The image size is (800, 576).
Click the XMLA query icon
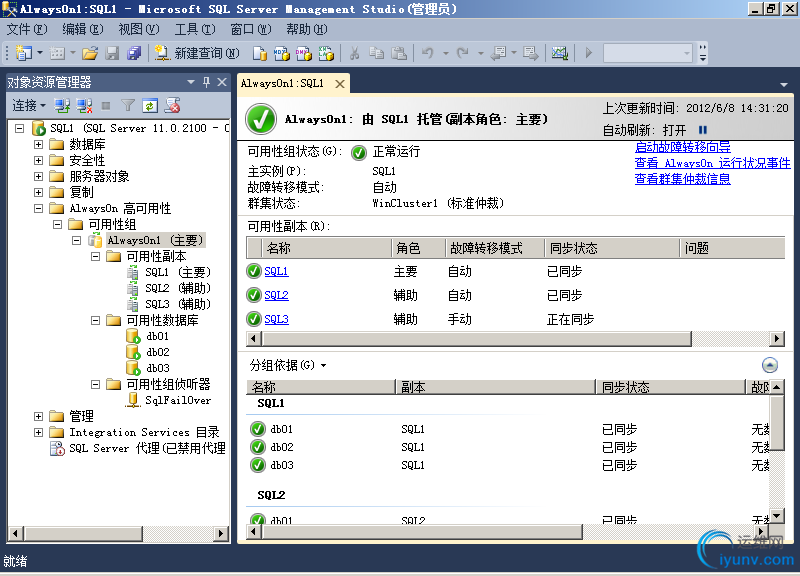[326, 53]
